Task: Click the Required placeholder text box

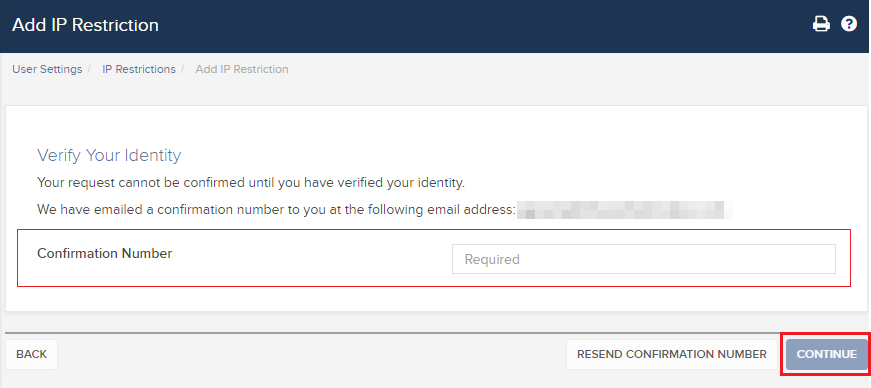Action: (x=644, y=259)
